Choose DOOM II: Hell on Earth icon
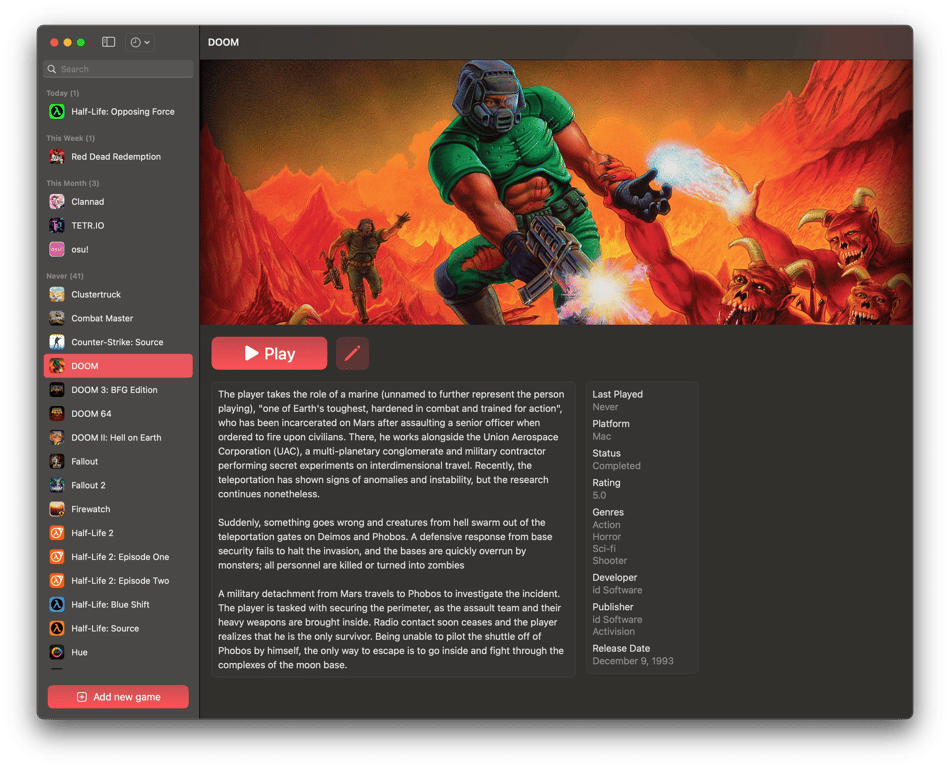Image resolution: width=950 pixels, height=768 pixels. [x=57, y=437]
